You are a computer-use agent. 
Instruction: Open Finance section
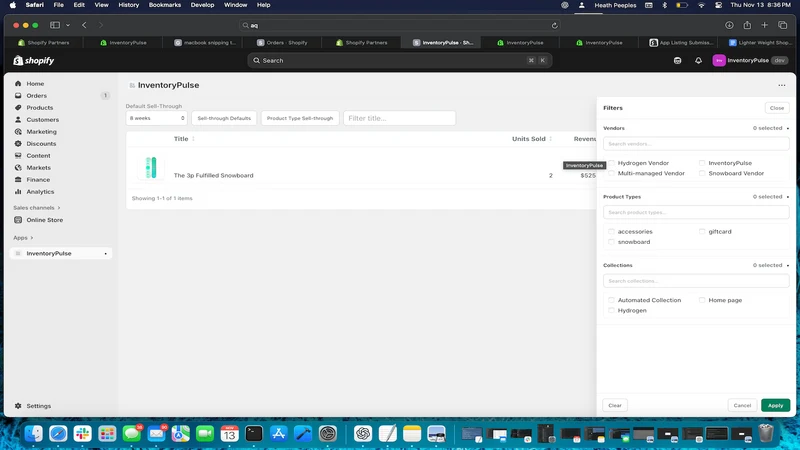pyautogui.click(x=38, y=180)
